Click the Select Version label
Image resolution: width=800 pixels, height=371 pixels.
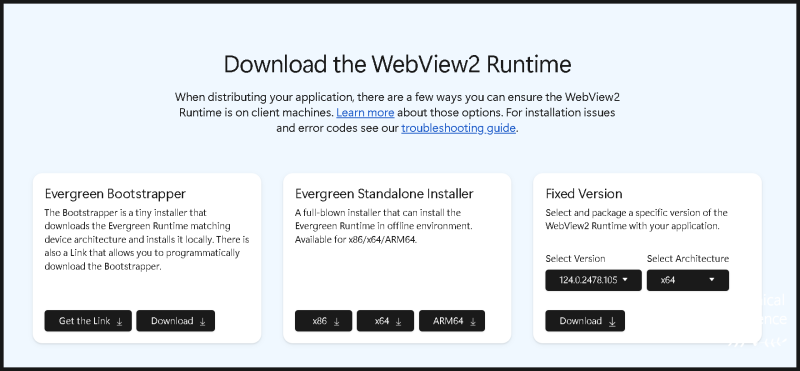(575, 259)
